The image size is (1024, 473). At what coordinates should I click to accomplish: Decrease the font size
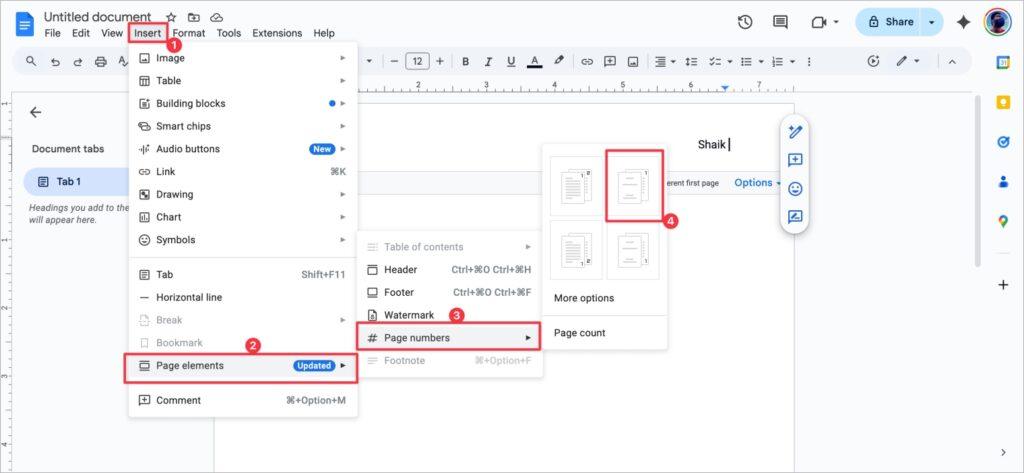click(394, 61)
